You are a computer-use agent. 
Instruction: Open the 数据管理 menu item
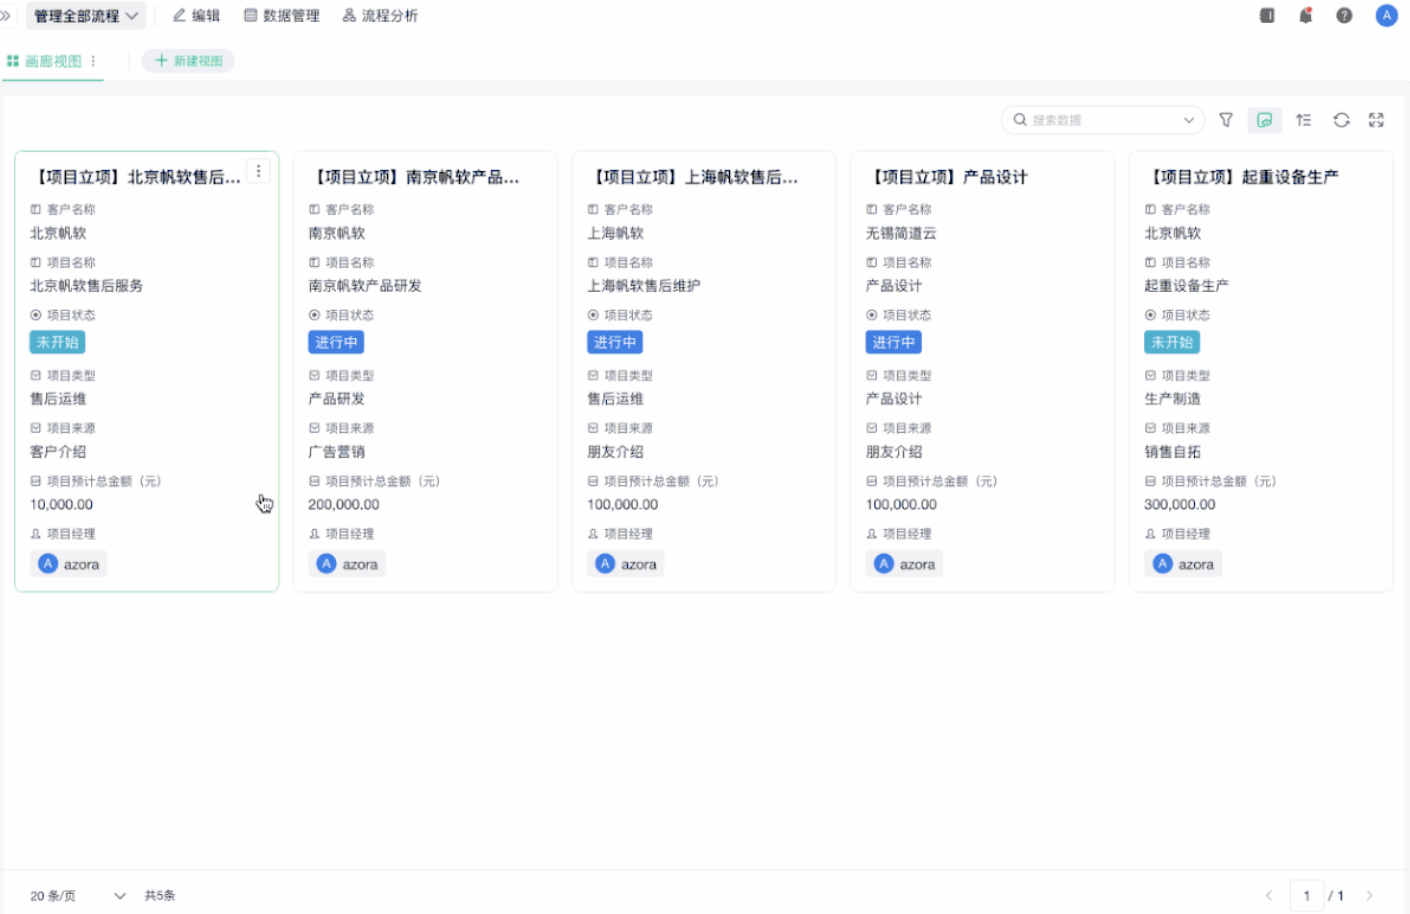(x=282, y=16)
